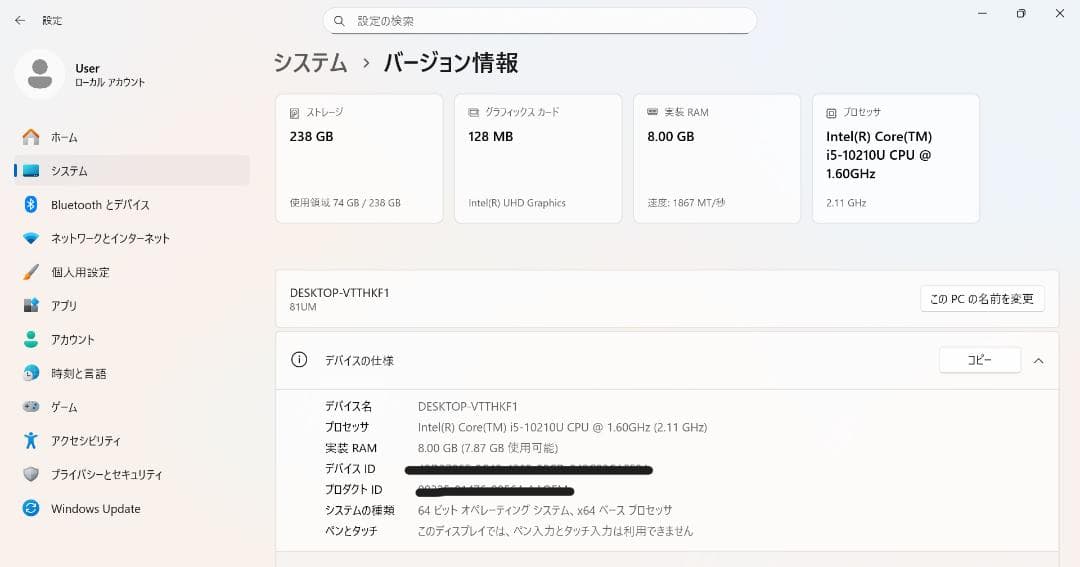Click the ペンとタッチ description text
Image resolution: width=1080 pixels, height=567 pixels.
pyautogui.click(x=555, y=530)
